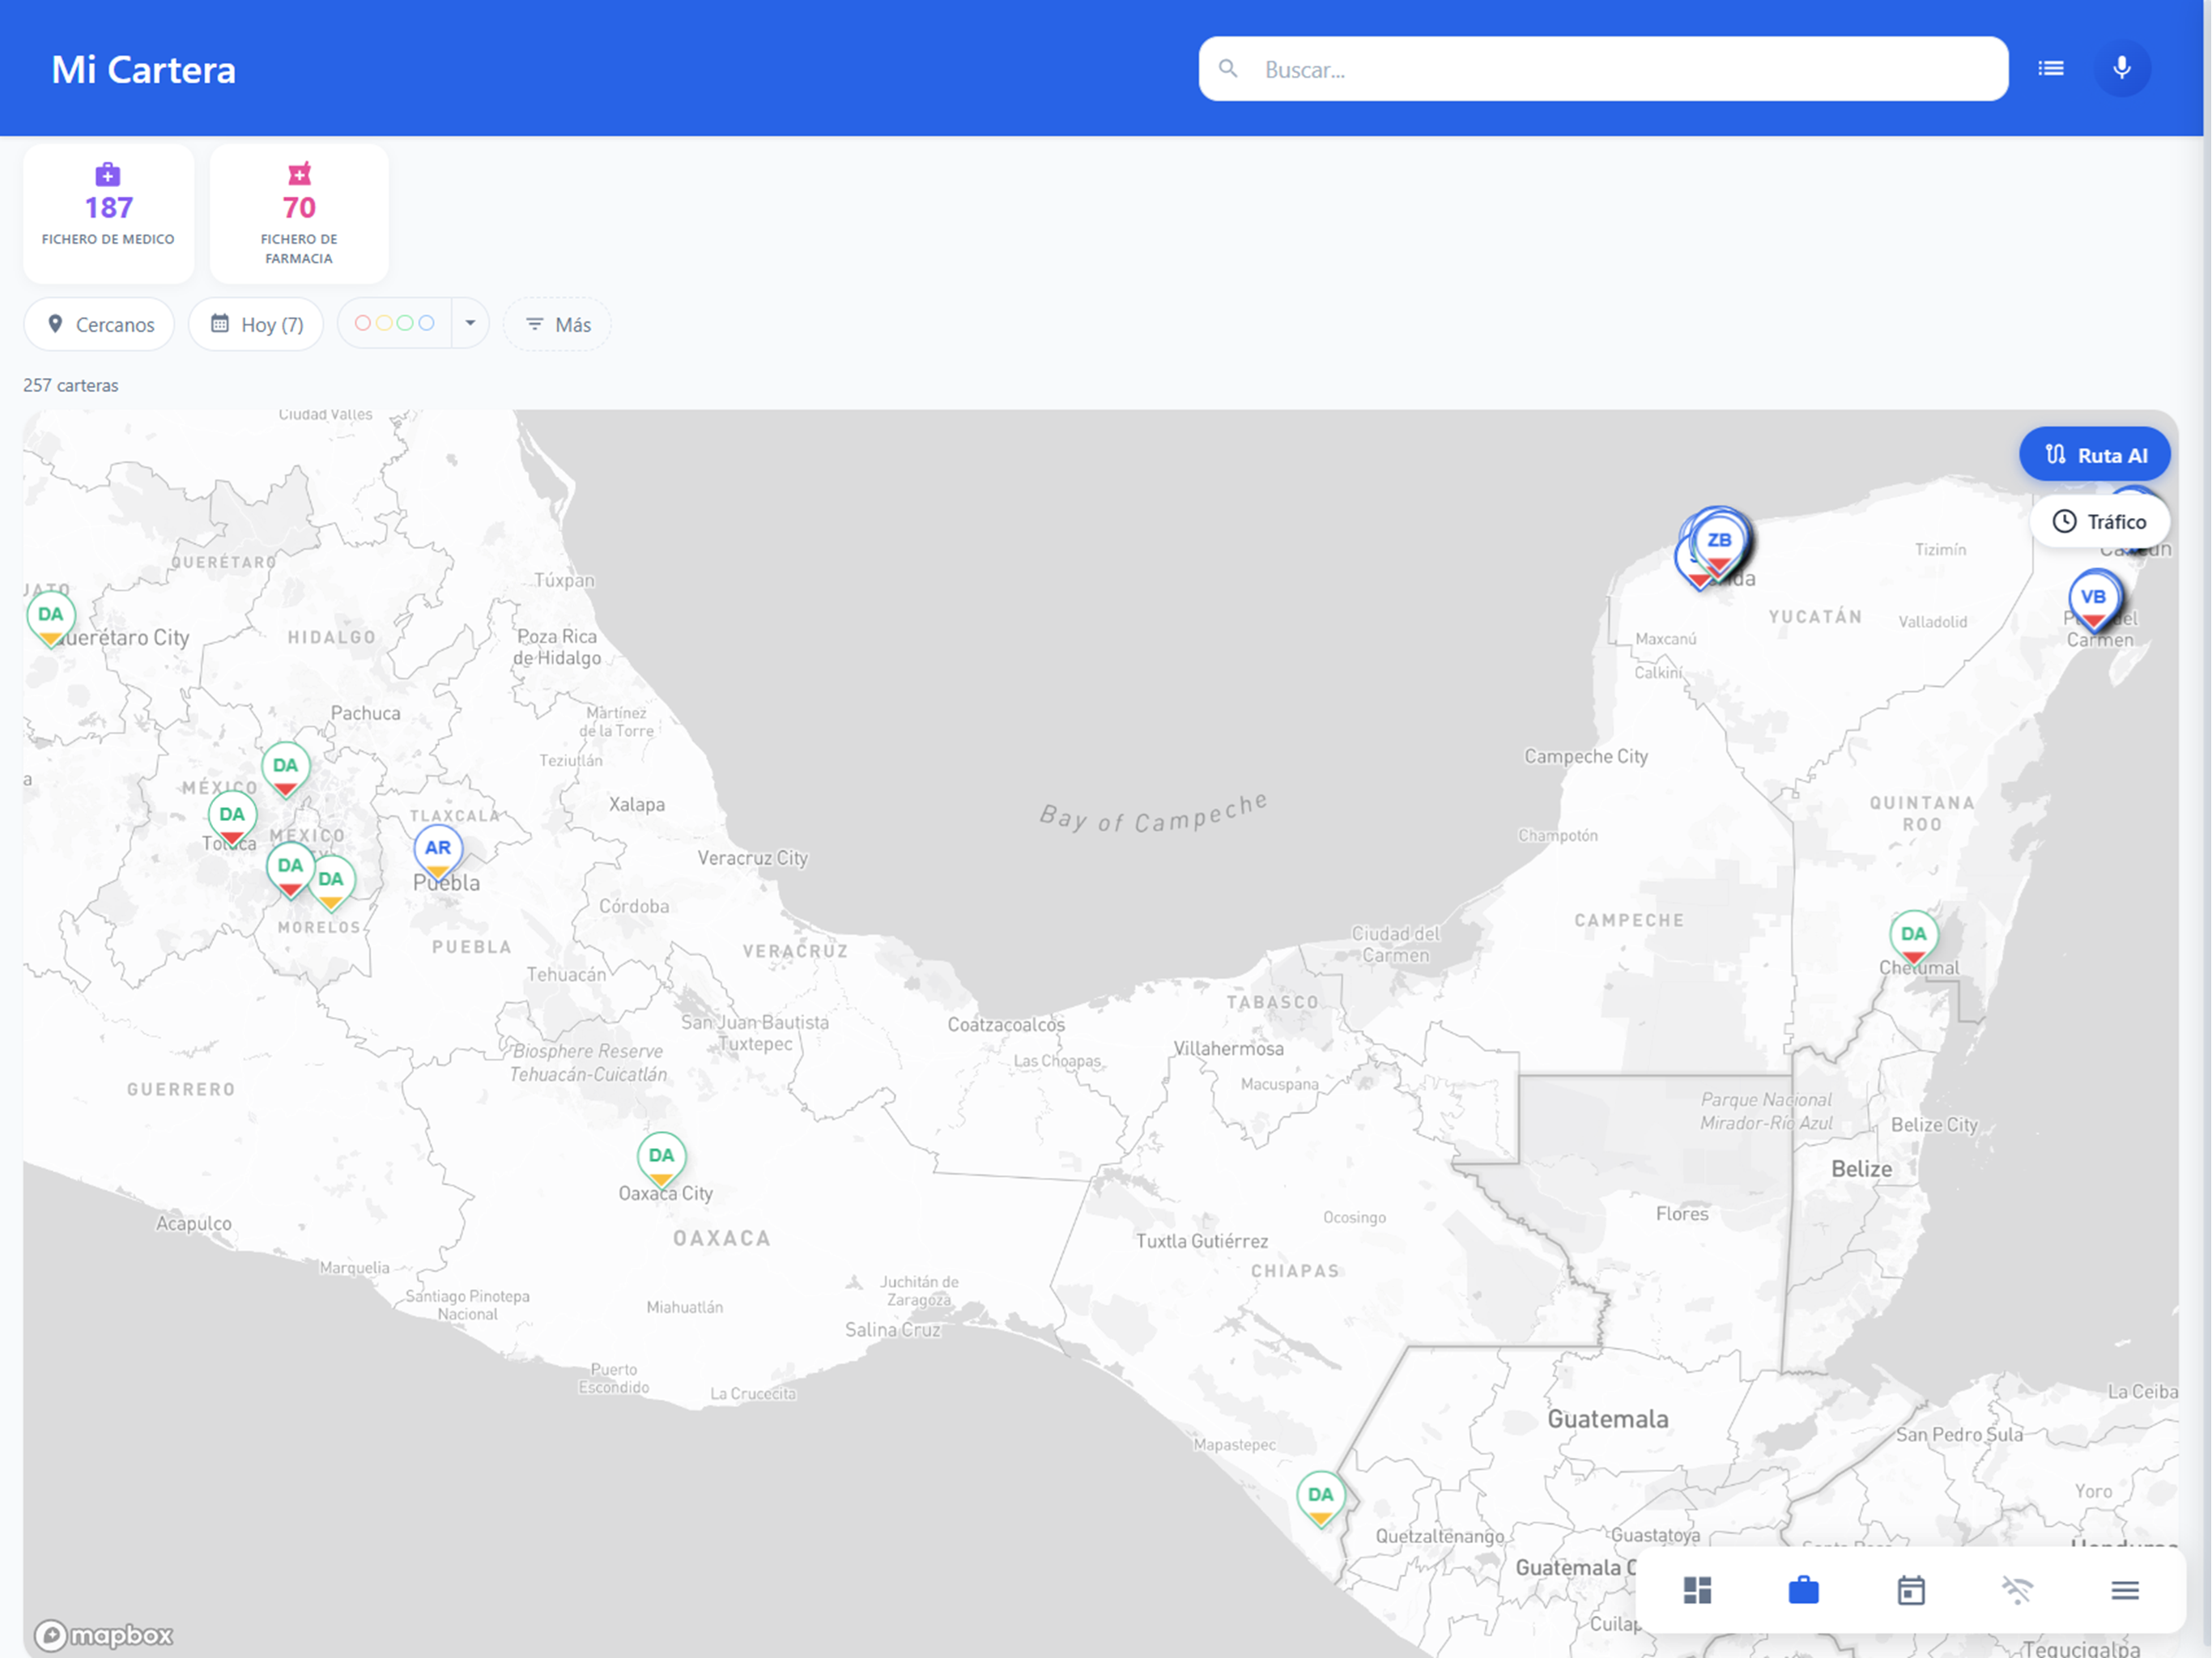Viewport: 2212px width, 1658px height.
Task: Click the AR marker at Puebla
Action: (x=438, y=853)
